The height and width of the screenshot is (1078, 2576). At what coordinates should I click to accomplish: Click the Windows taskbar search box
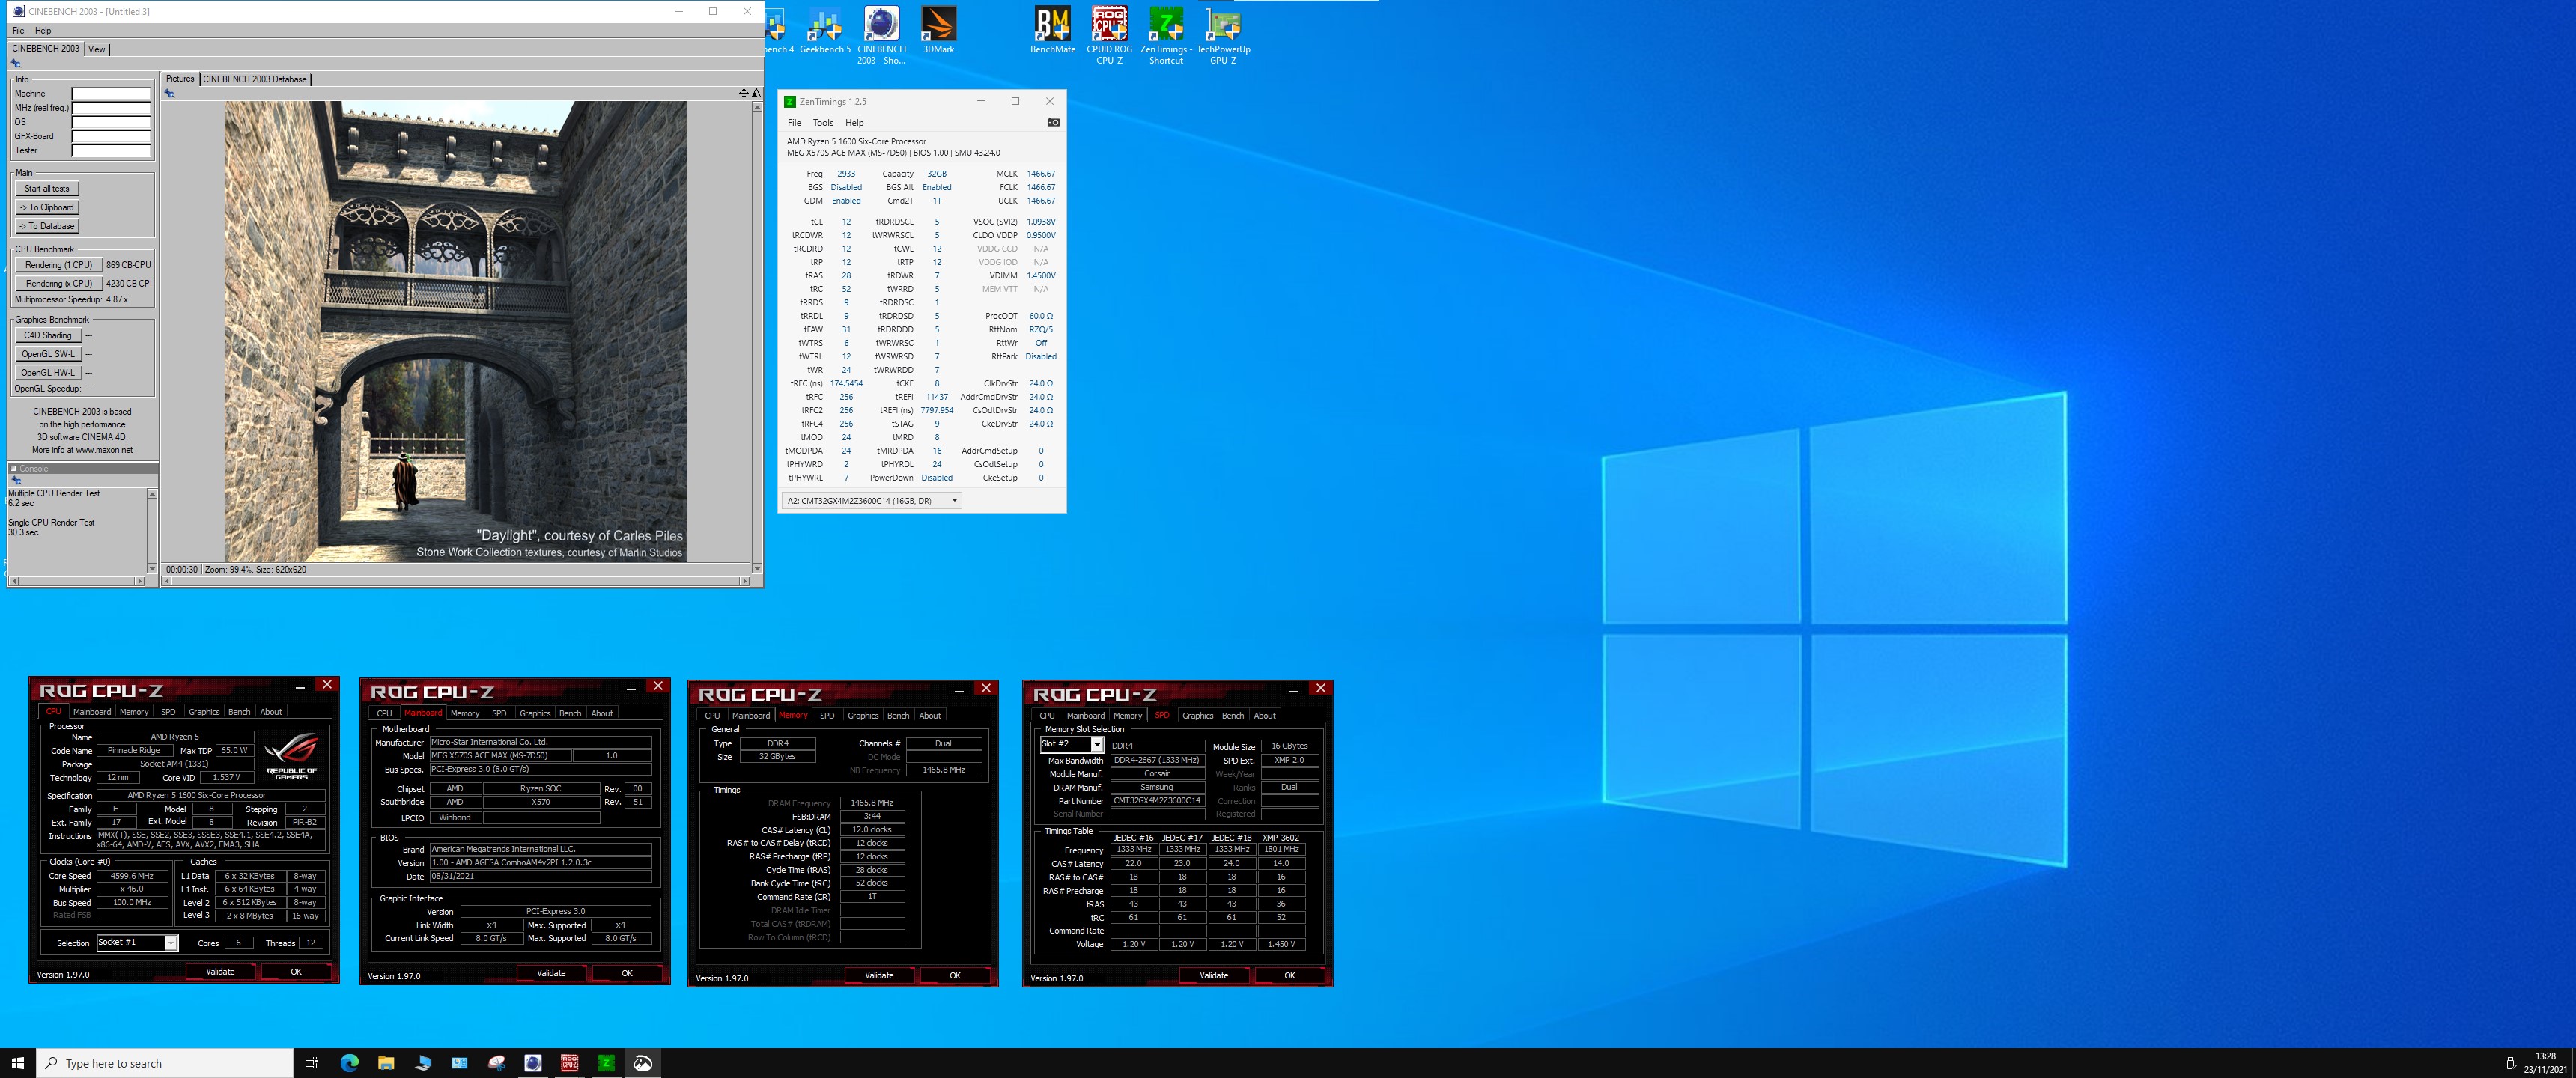(165, 1063)
